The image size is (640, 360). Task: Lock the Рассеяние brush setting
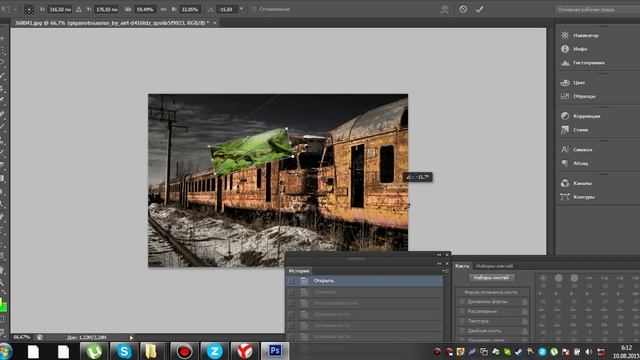[x=525, y=311]
